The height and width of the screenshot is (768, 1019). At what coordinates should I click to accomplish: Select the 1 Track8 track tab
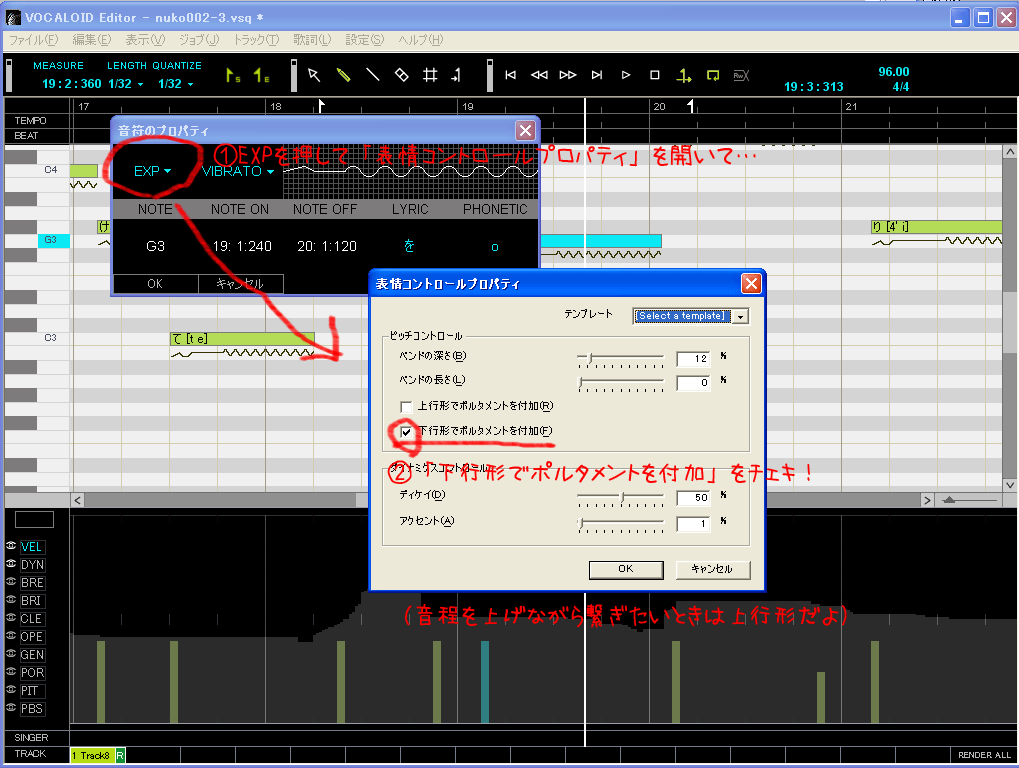[92, 756]
